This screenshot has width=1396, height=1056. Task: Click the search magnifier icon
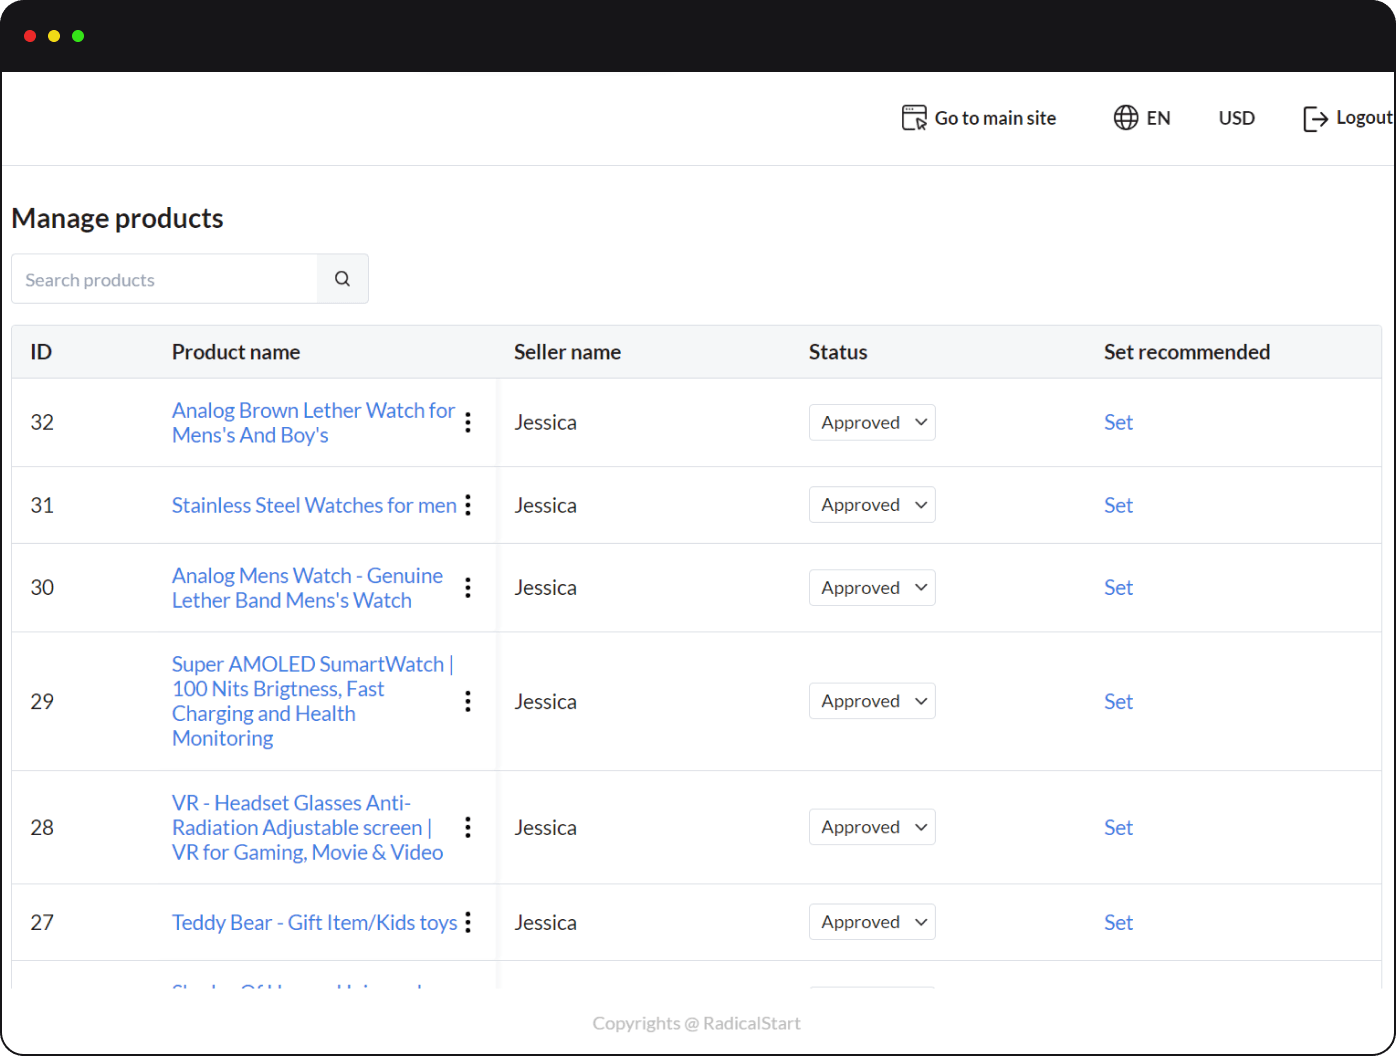point(342,278)
